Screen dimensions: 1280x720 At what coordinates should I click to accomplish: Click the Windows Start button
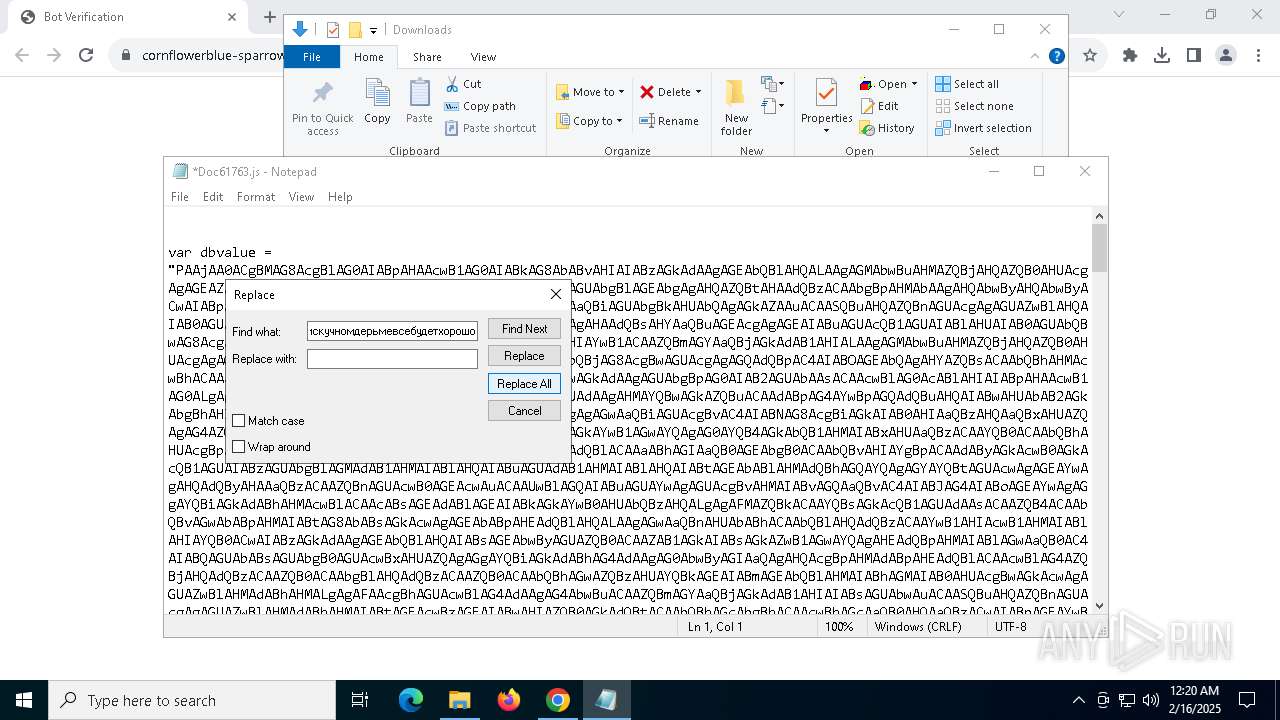23,700
